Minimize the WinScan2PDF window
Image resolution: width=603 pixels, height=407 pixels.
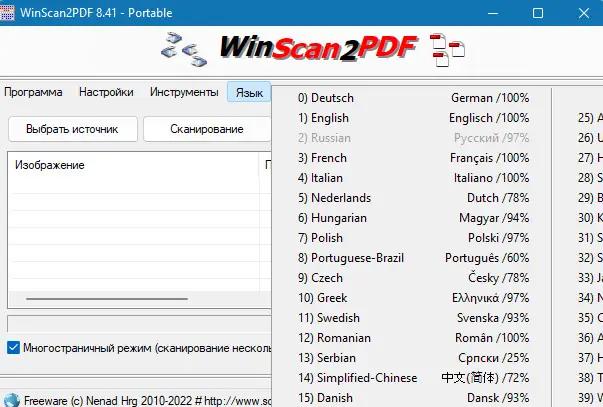[x=493, y=13]
